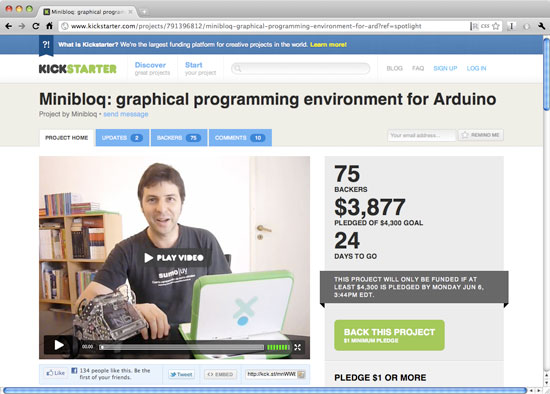This screenshot has height=394, width=550.
Task: Copy the kck.st short link icon
Action: click(301, 374)
